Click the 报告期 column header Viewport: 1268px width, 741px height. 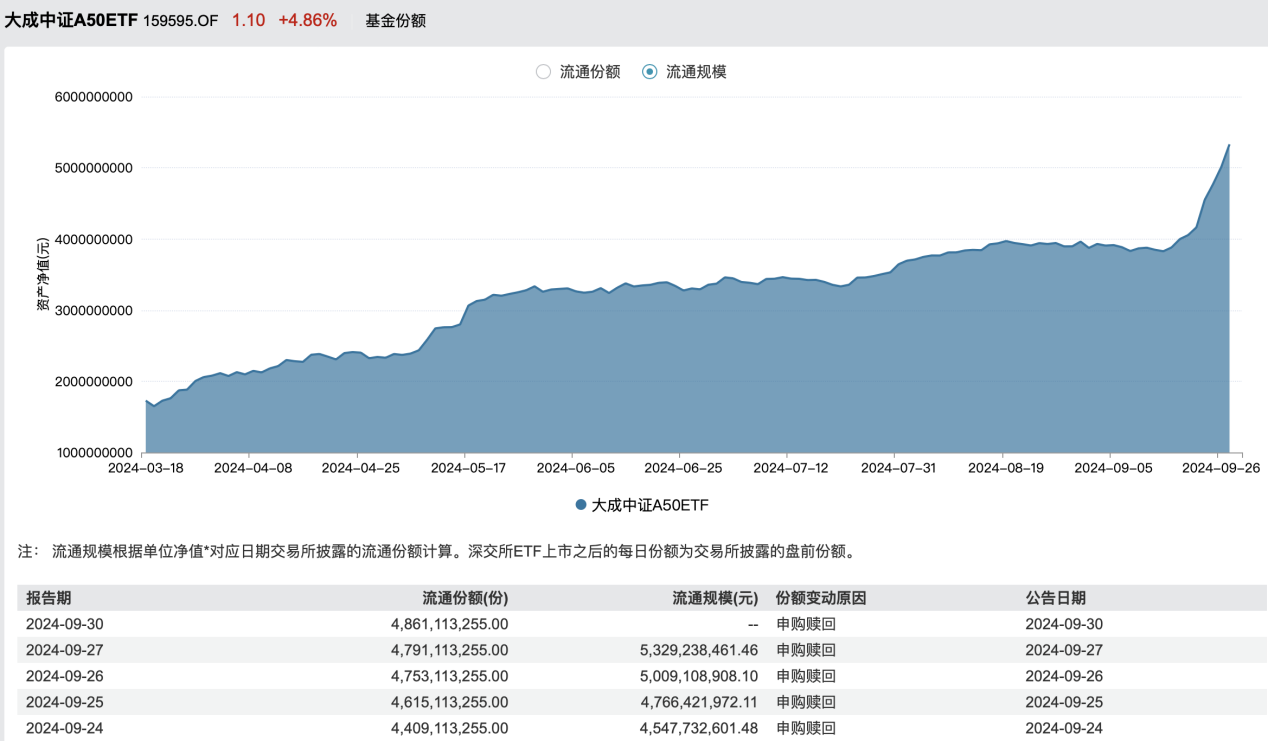tap(48, 598)
